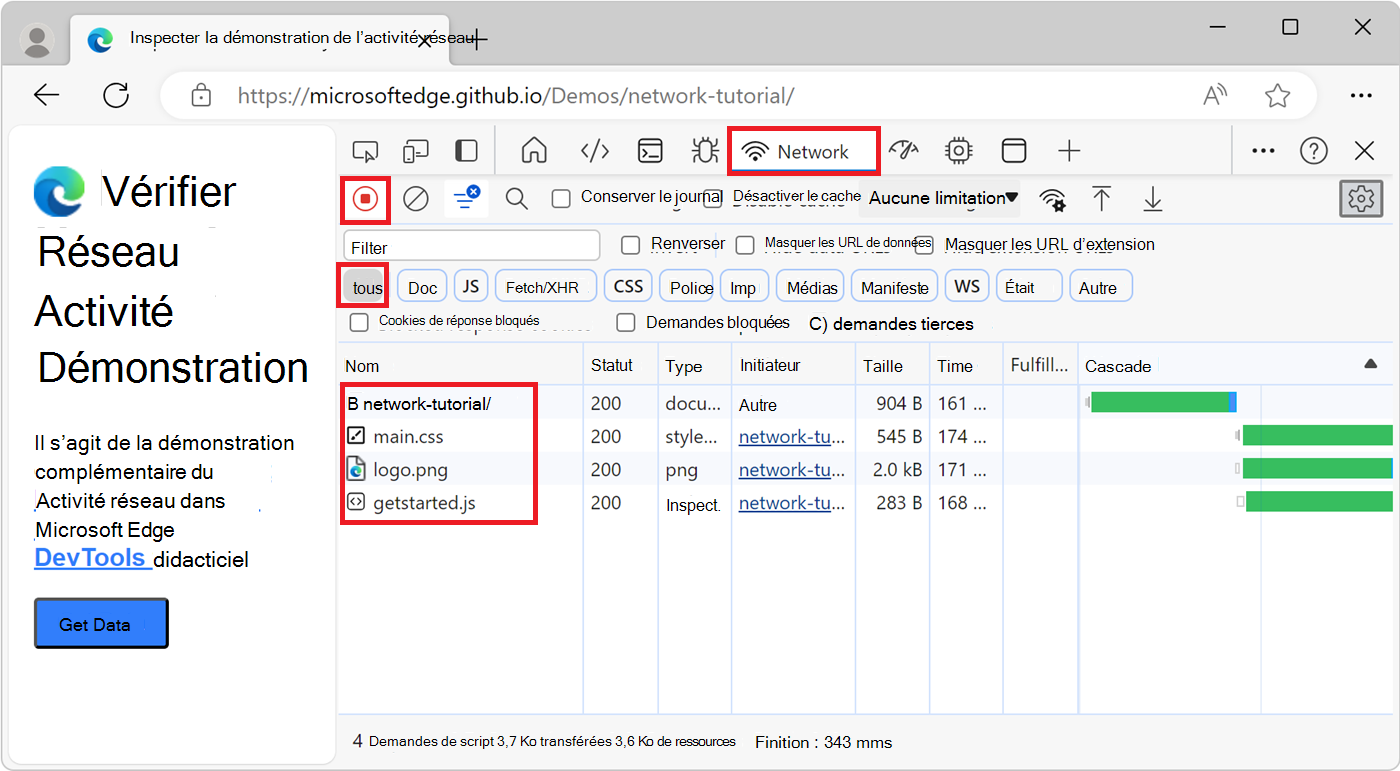This screenshot has width=1400, height=771.
Task: Open the network request filter bar icon
Action: point(466,198)
